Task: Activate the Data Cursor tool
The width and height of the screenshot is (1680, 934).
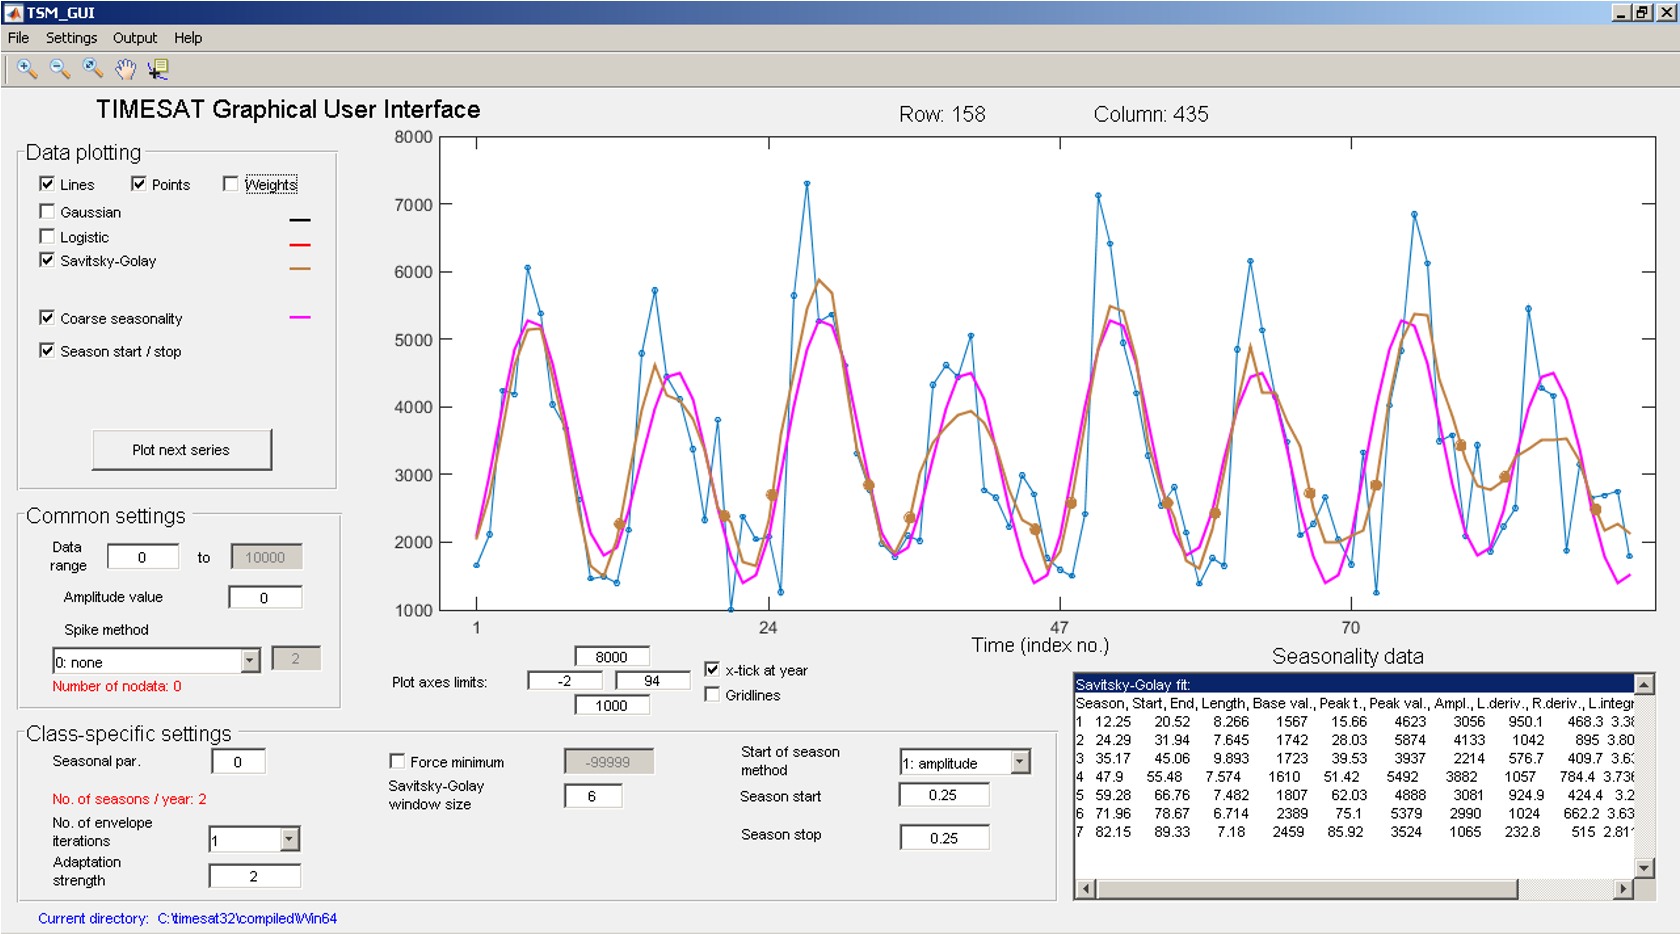Action: tap(158, 69)
